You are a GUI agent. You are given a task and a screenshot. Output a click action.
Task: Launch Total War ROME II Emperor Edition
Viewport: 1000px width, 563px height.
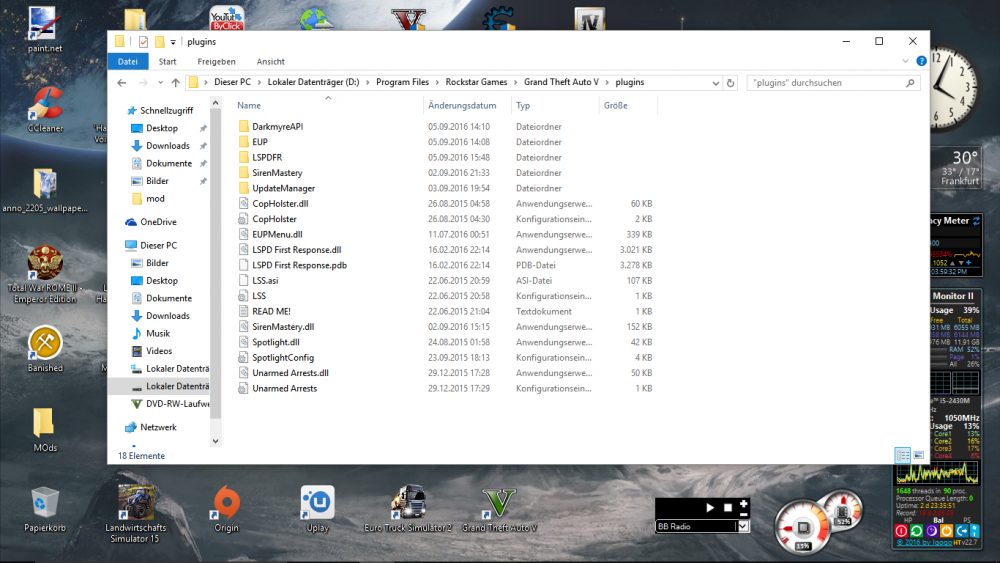[45, 274]
